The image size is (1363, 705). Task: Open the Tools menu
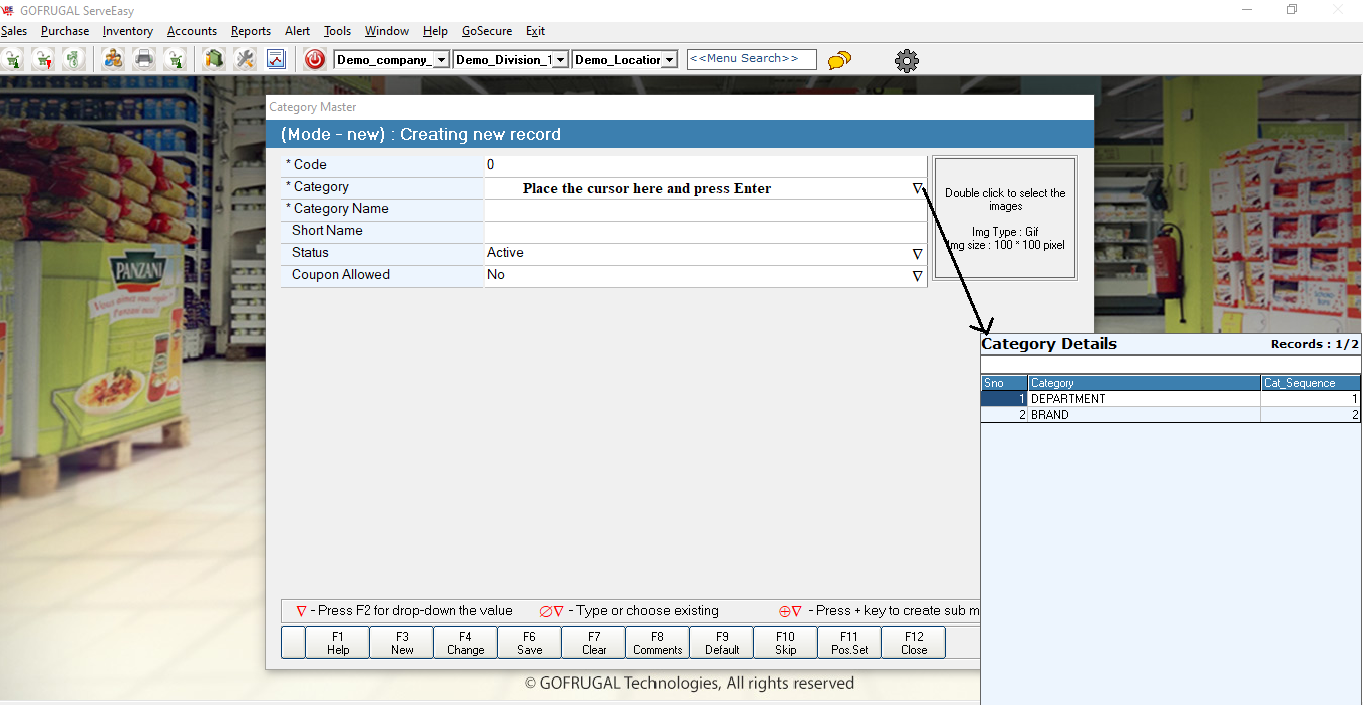click(338, 31)
